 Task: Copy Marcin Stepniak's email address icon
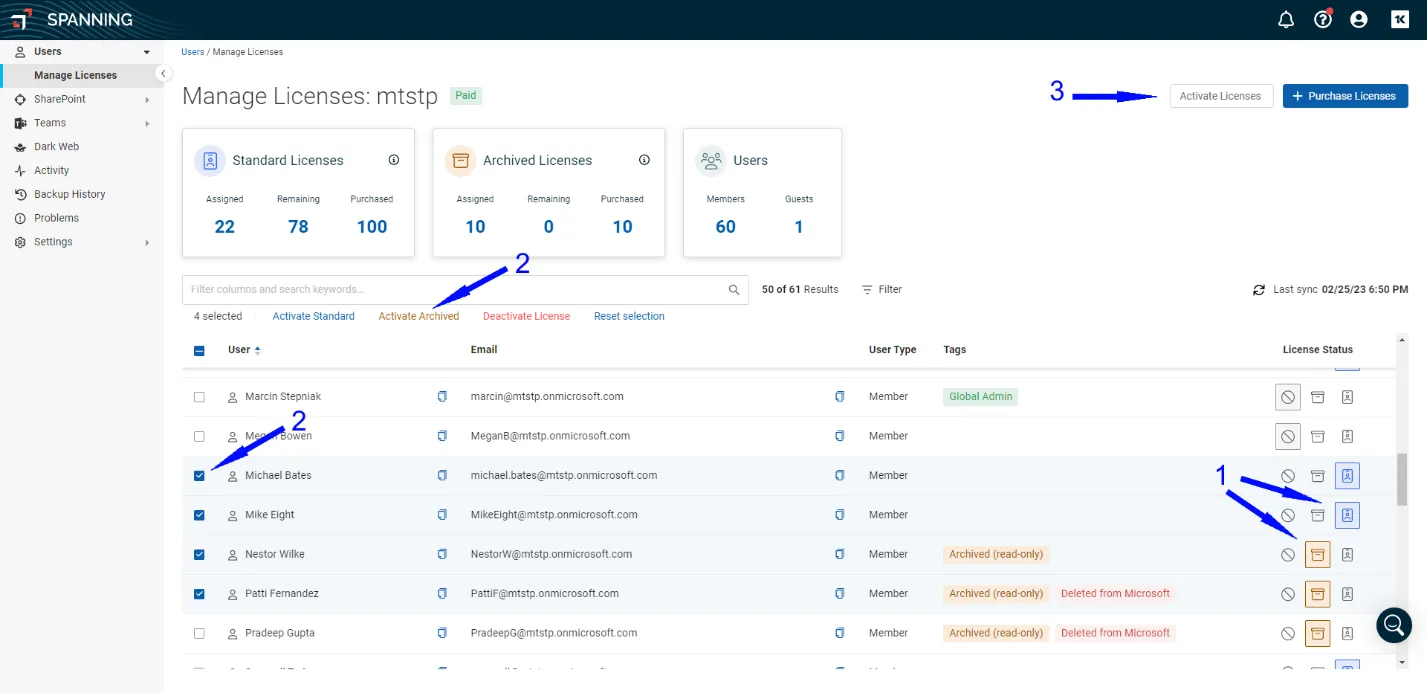[840, 397]
